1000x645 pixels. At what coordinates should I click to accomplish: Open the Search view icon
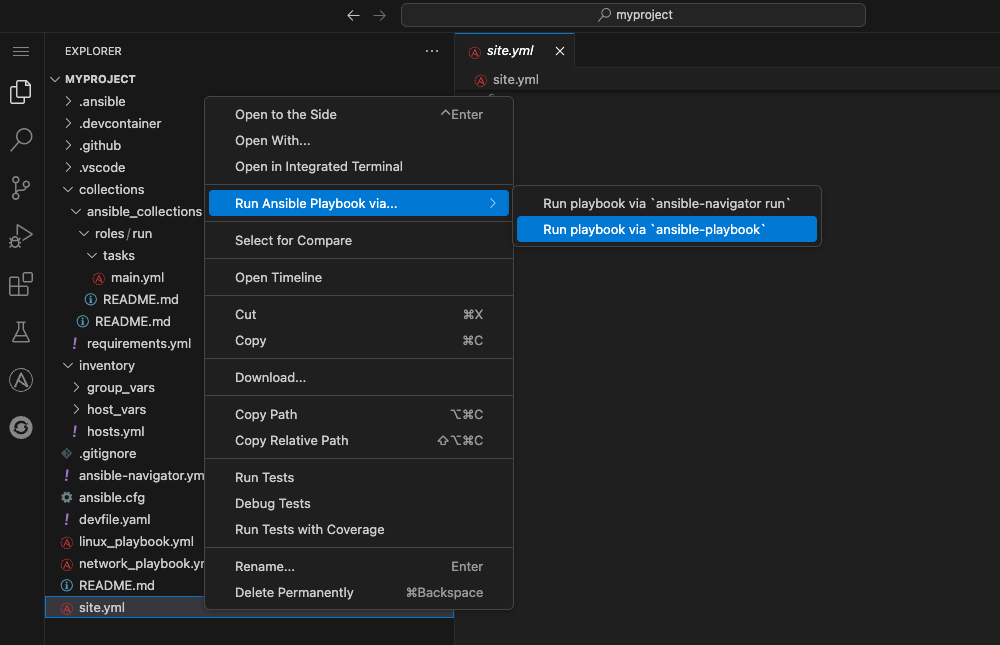tap(21, 139)
